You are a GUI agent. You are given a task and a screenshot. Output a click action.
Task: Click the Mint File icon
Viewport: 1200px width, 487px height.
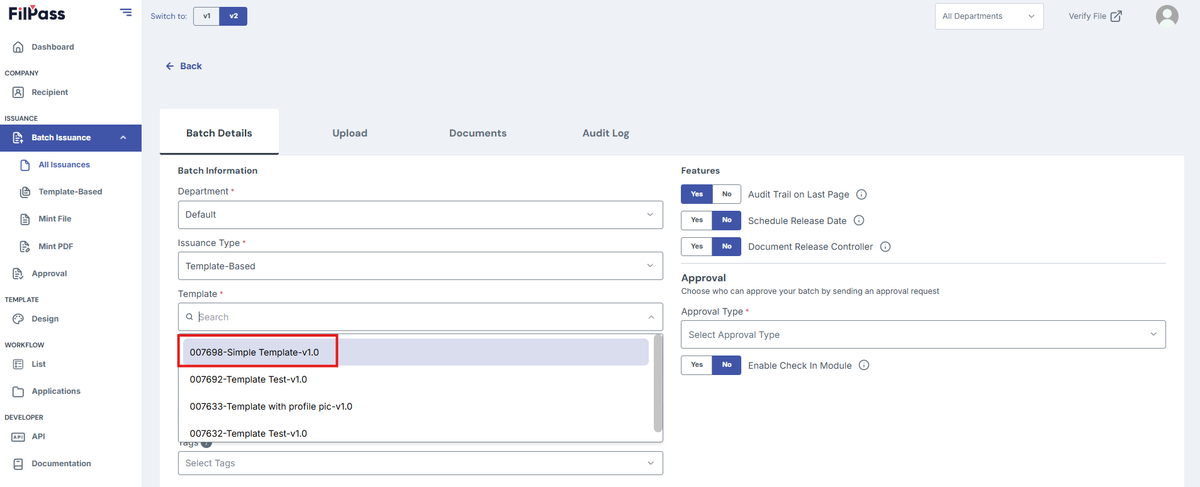(x=25, y=219)
